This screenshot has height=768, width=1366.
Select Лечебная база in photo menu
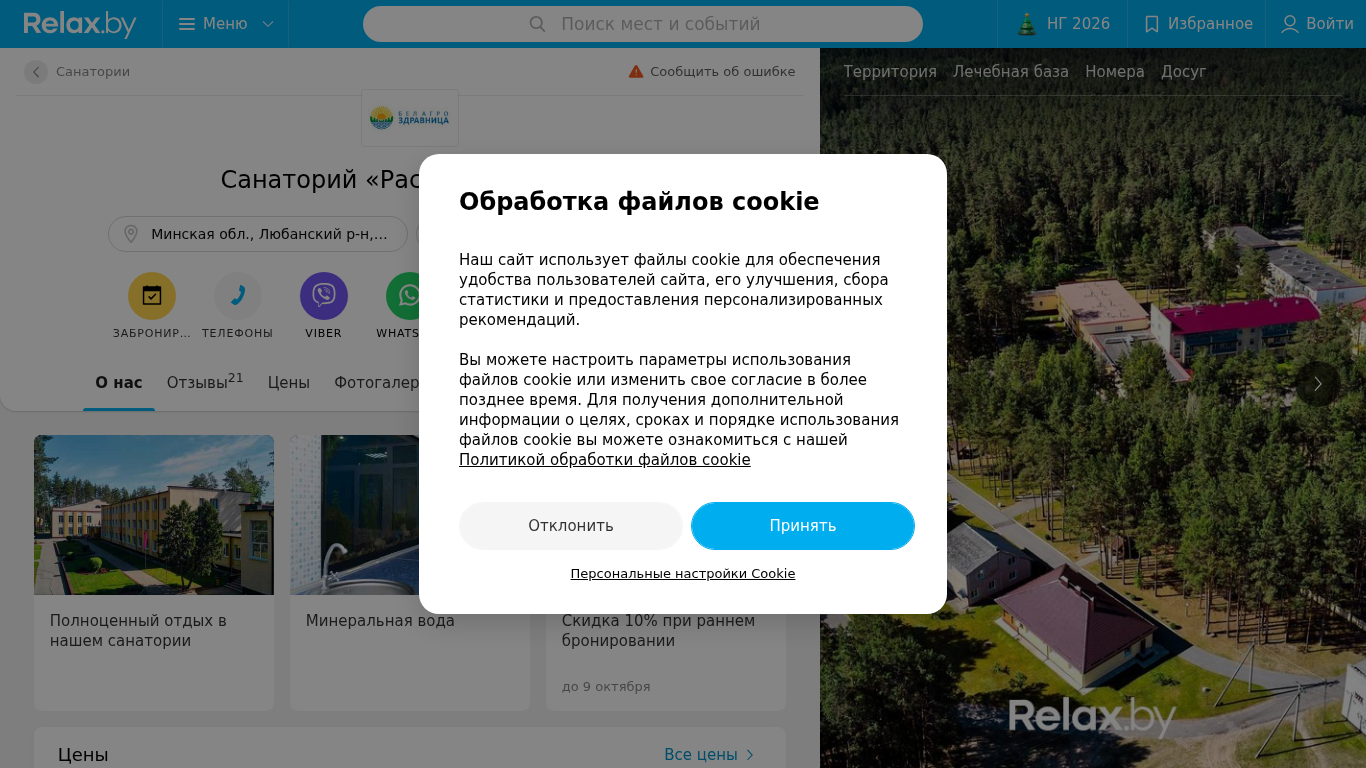click(x=1011, y=72)
